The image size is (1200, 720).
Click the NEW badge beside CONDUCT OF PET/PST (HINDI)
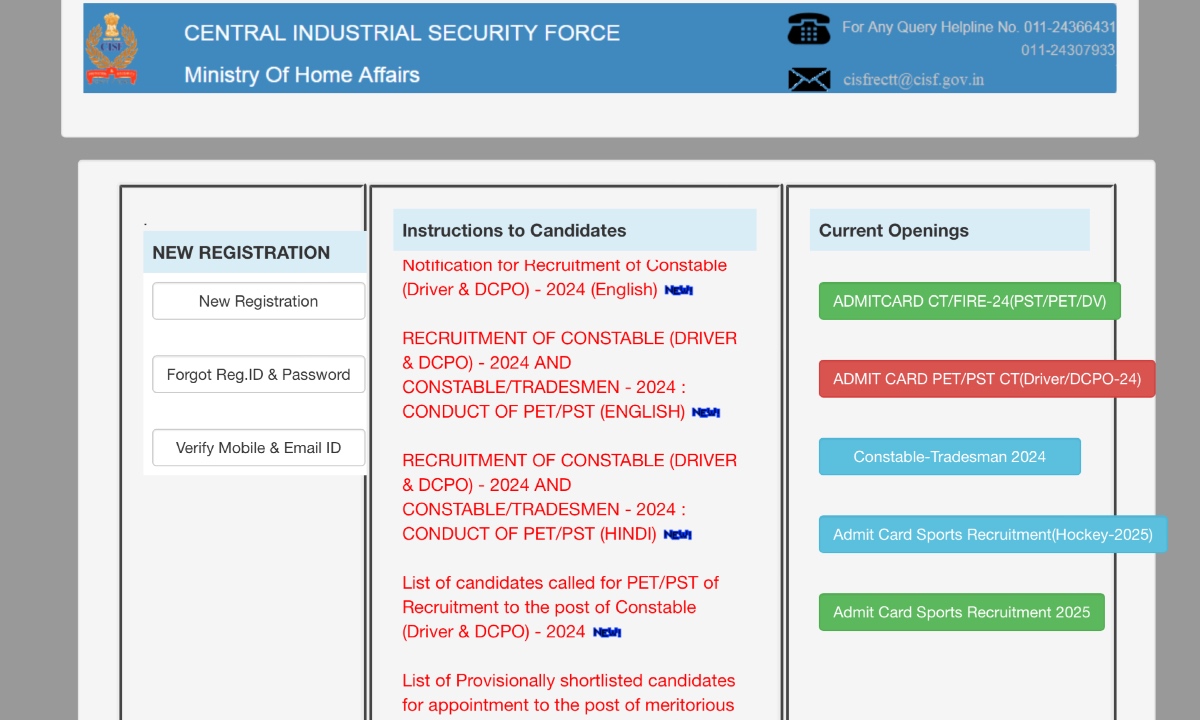click(x=678, y=535)
